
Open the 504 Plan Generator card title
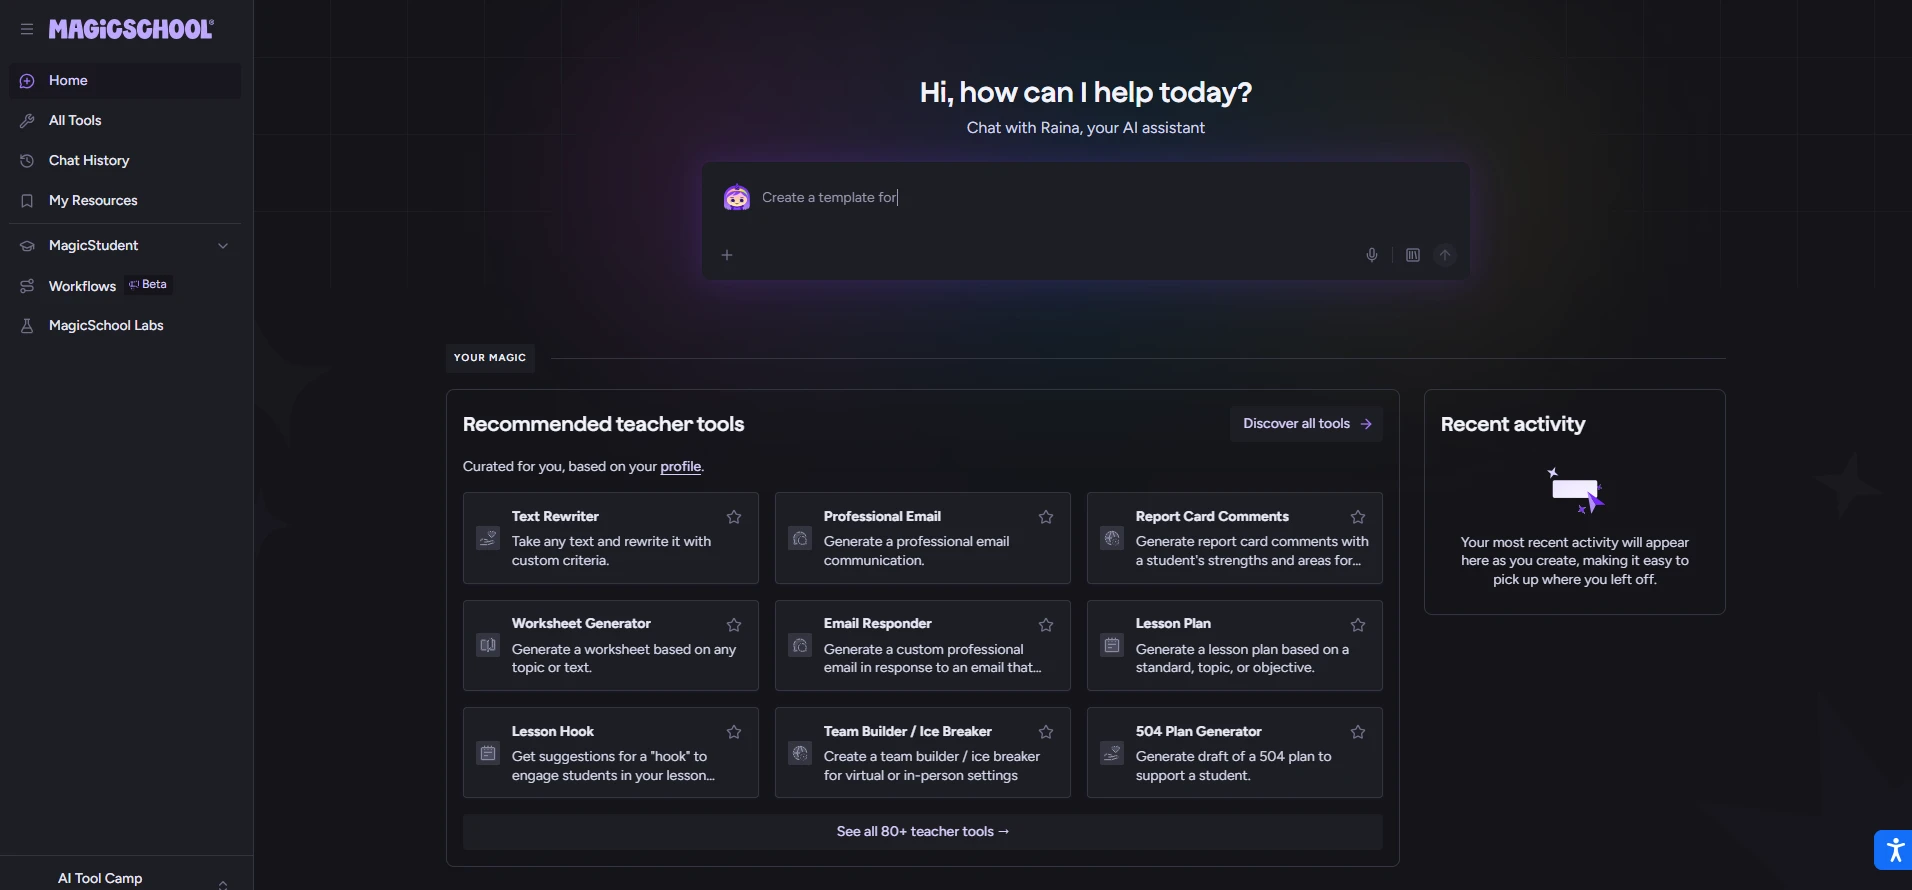1198,731
